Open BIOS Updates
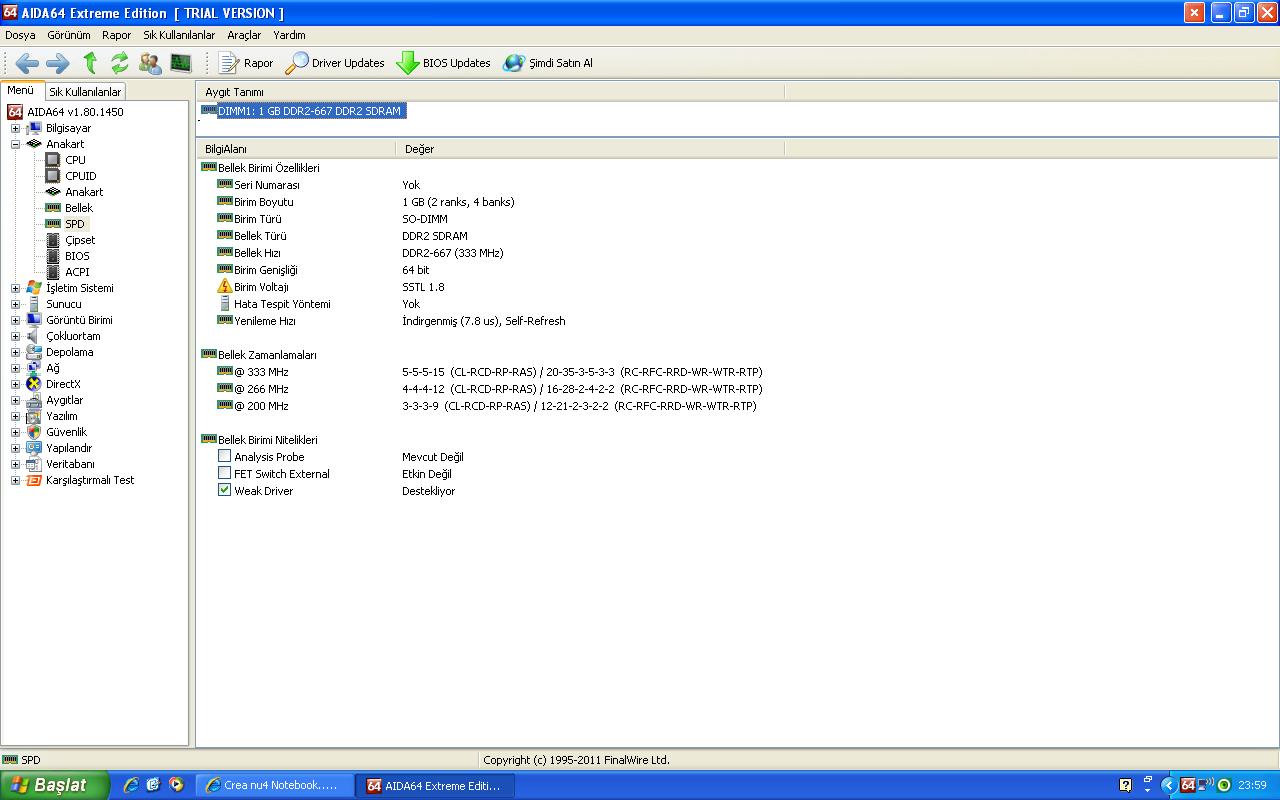1280x800 pixels. pos(443,63)
